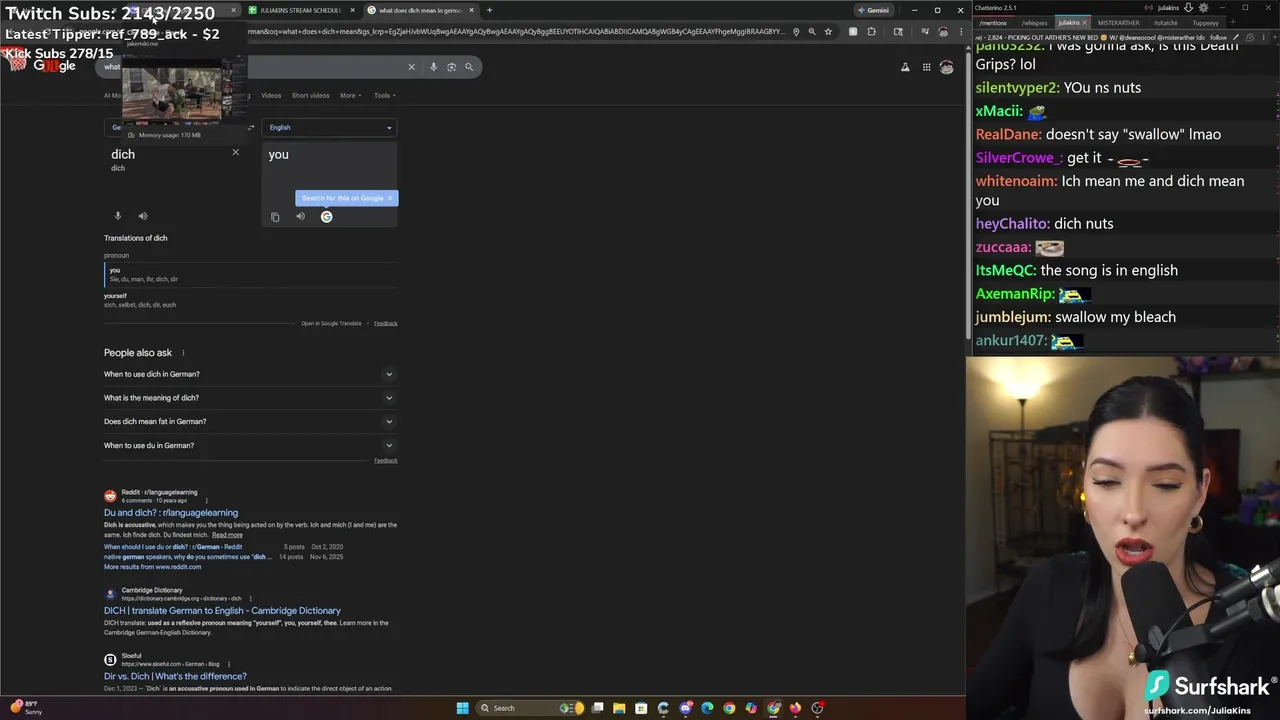
Task: Switch to Videos search tab
Action: (x=271, y=95)
